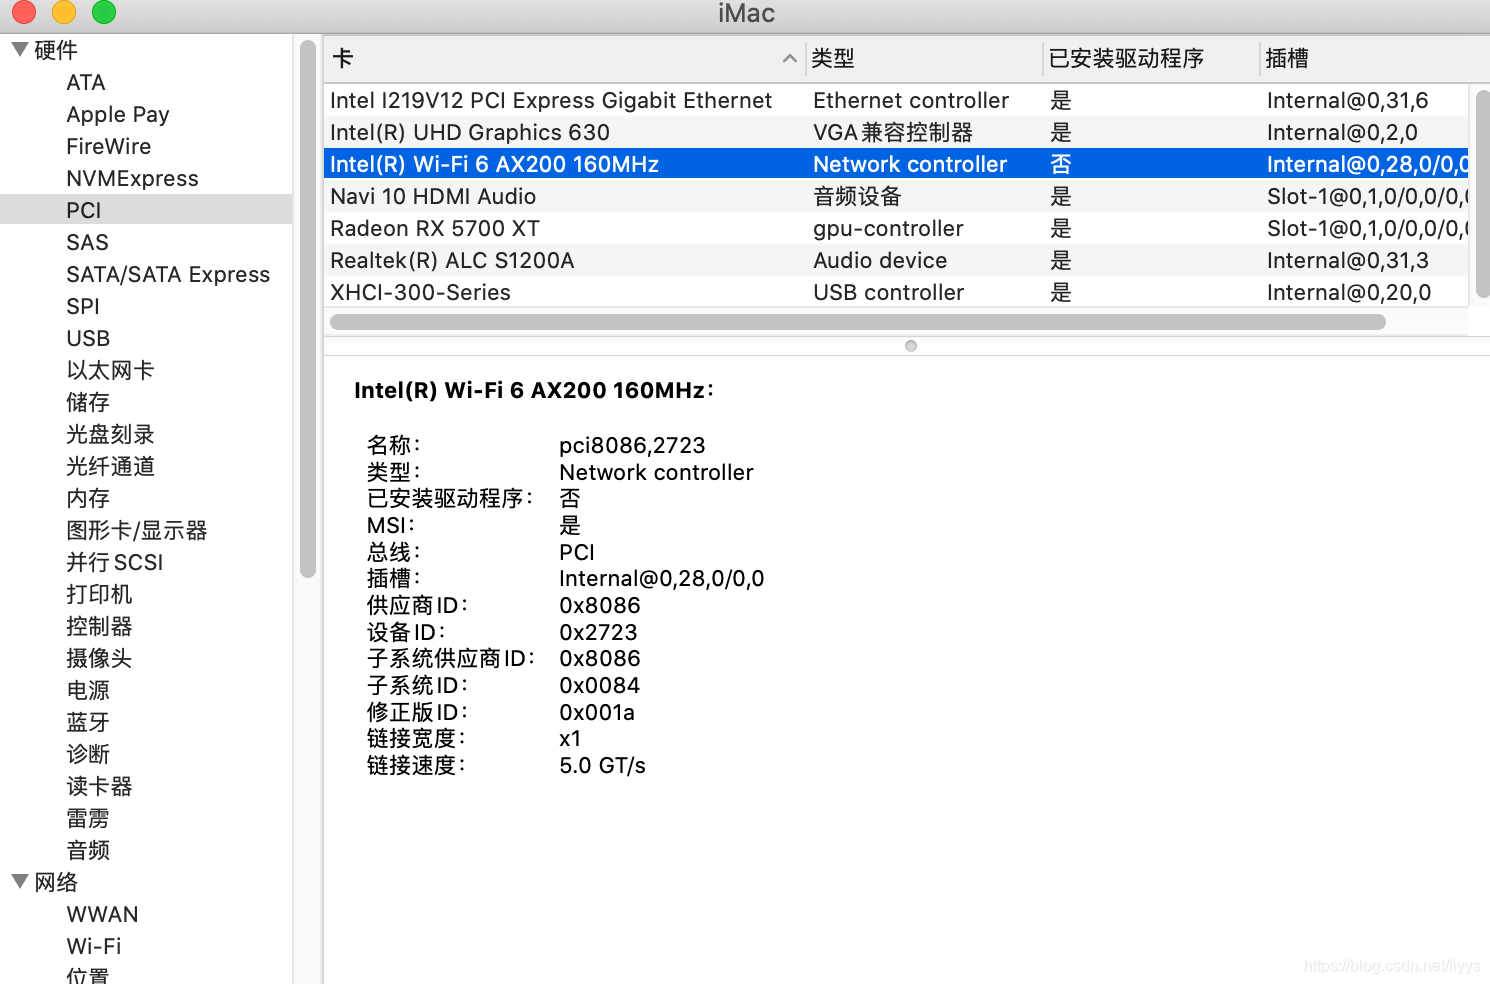Open 以太网卡 Ethernet cards entry
Viewport: 1490px width, 984px height.
tap(110, 370)
